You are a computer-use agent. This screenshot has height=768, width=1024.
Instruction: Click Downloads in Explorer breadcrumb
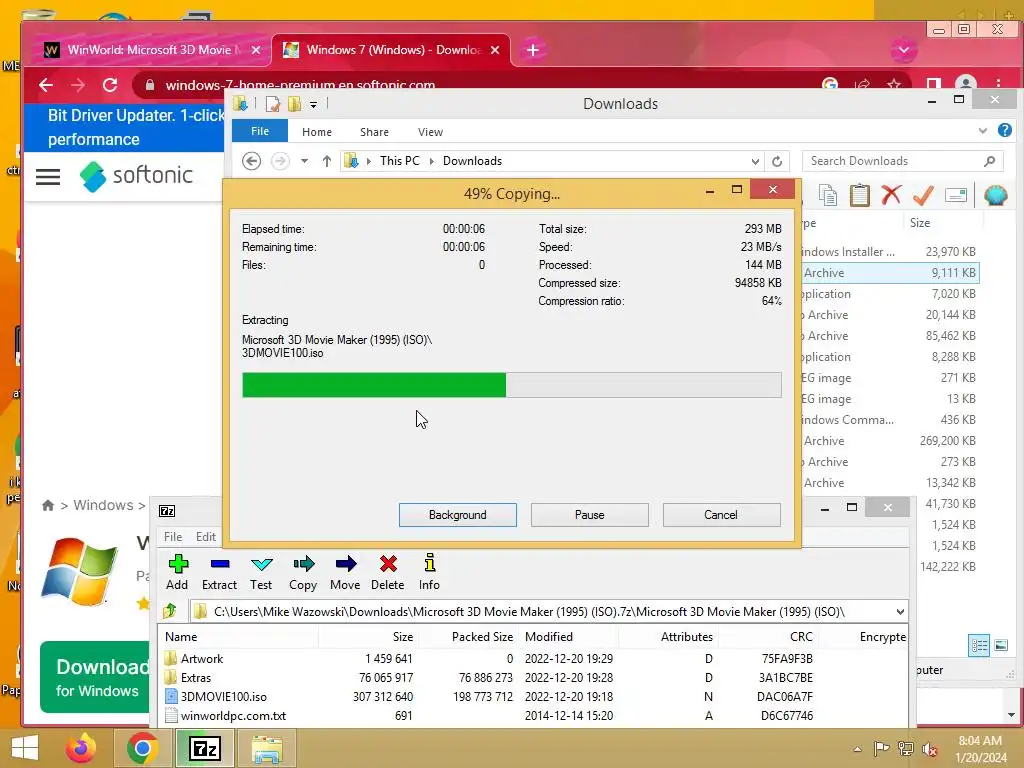[472, 161]
